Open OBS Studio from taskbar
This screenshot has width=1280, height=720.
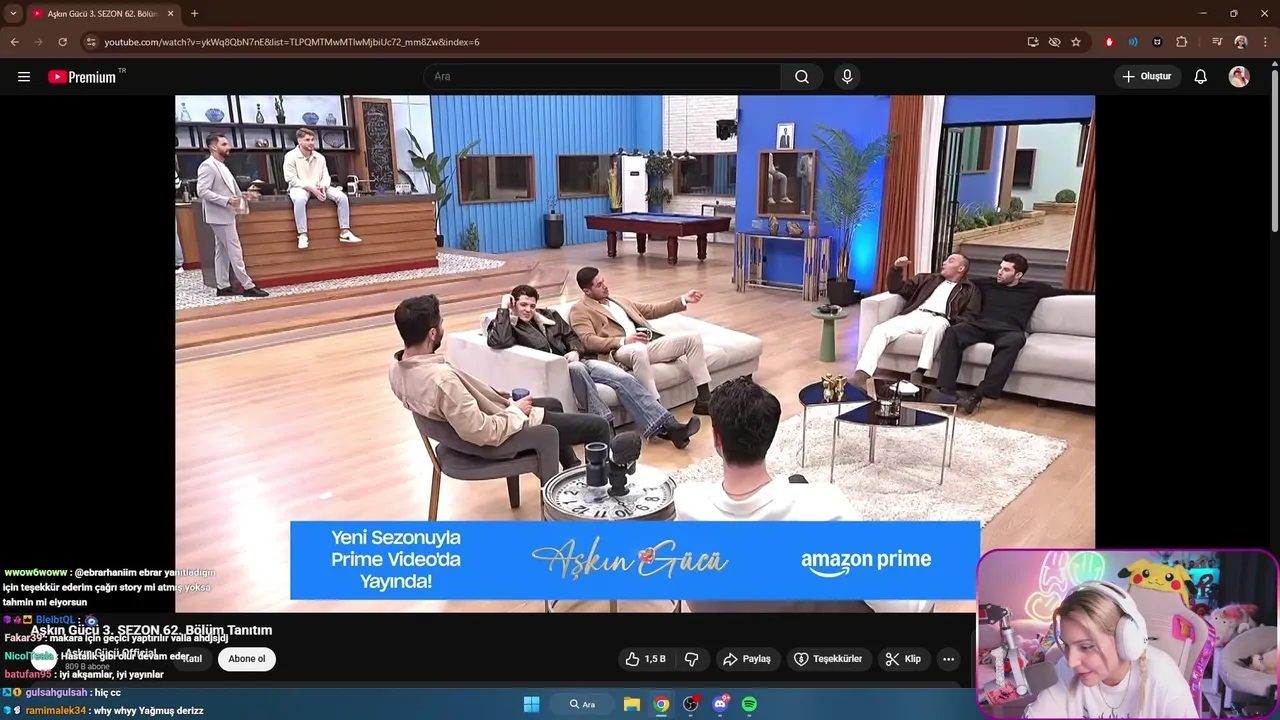690,704
